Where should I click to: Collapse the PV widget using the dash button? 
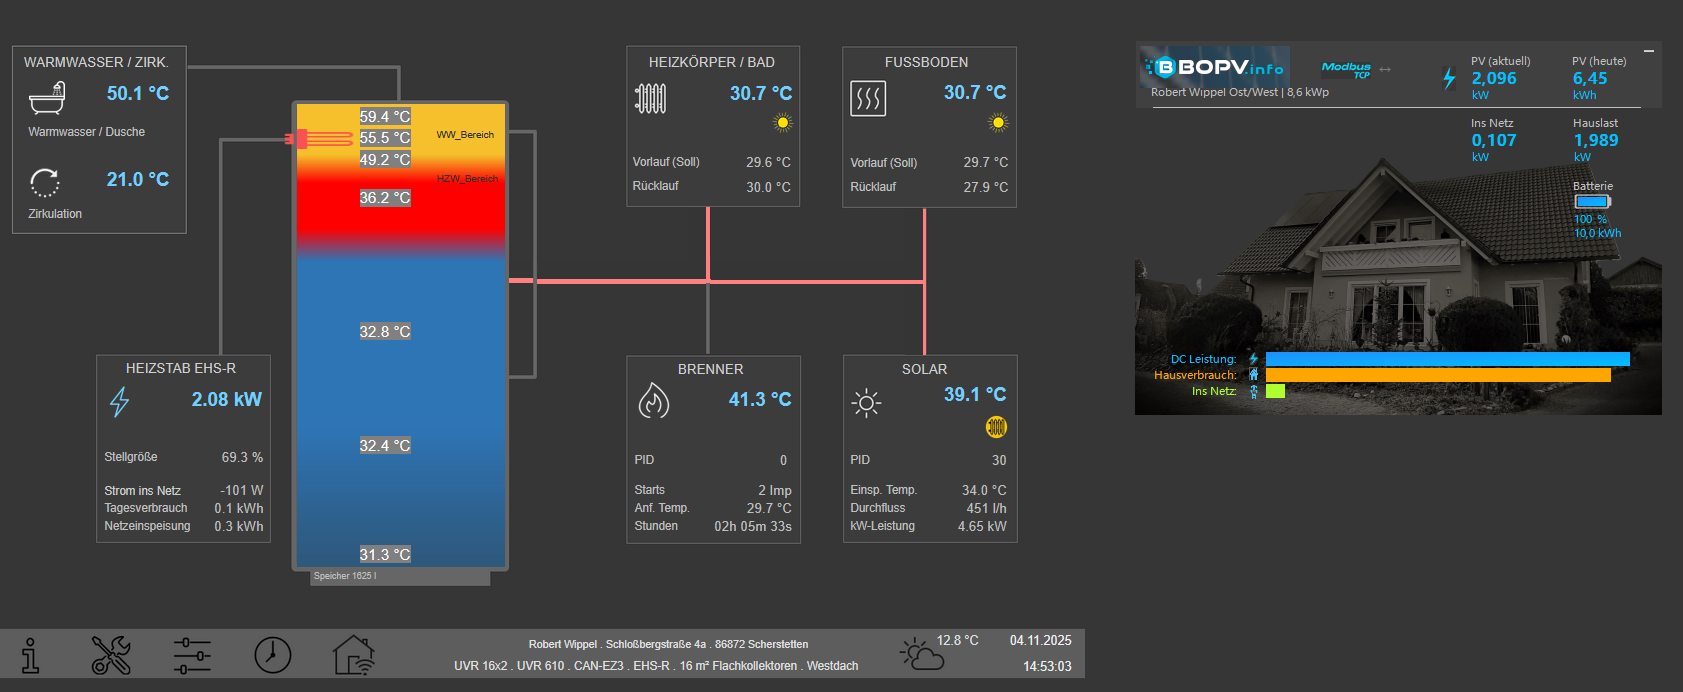point(1649,51)
